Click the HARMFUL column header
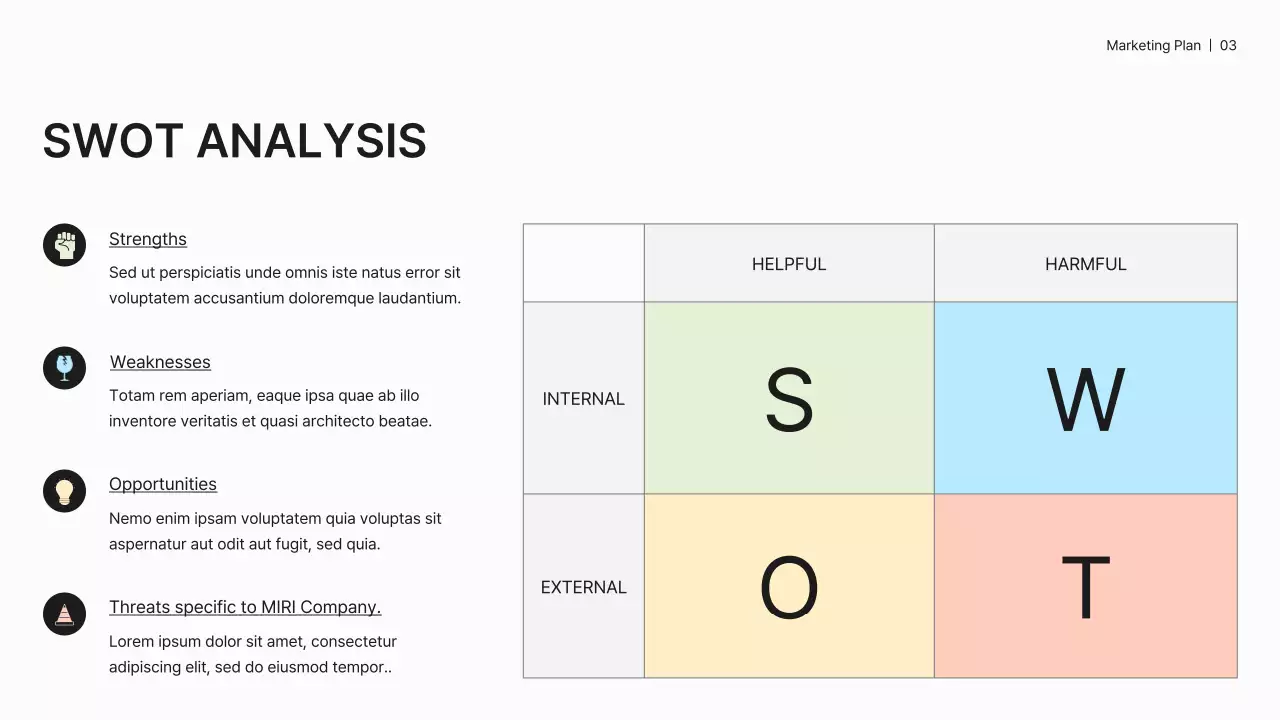1280x720 pixels. [1085, 264]
